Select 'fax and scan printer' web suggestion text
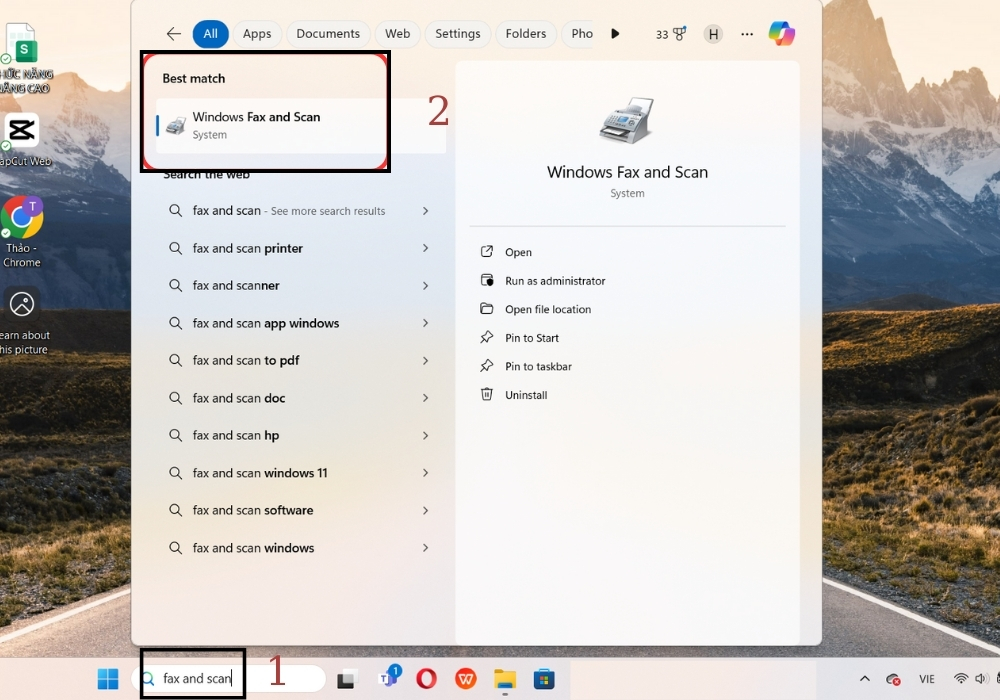Screen dimensions: 1000x700 tap(247, 249)
